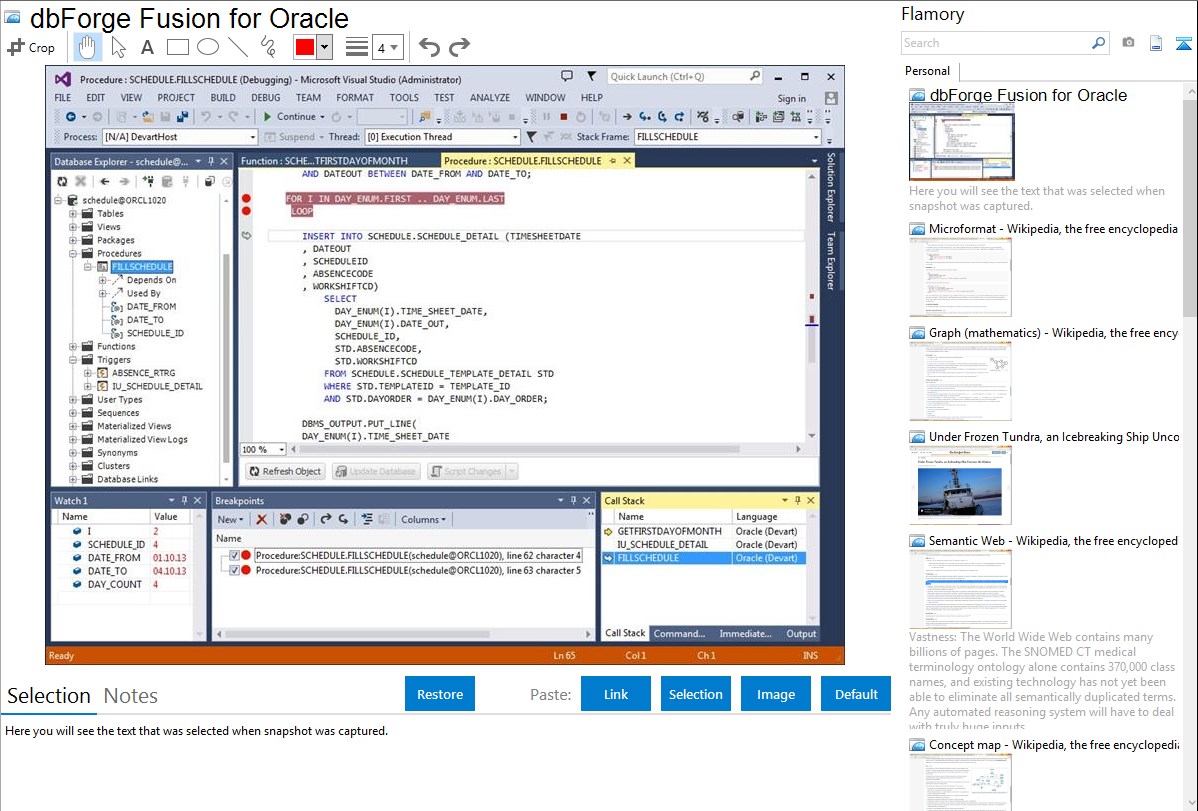The image size is (1198, 811).
Task: Click the Refresh Object button
Action: pos(285,472)
